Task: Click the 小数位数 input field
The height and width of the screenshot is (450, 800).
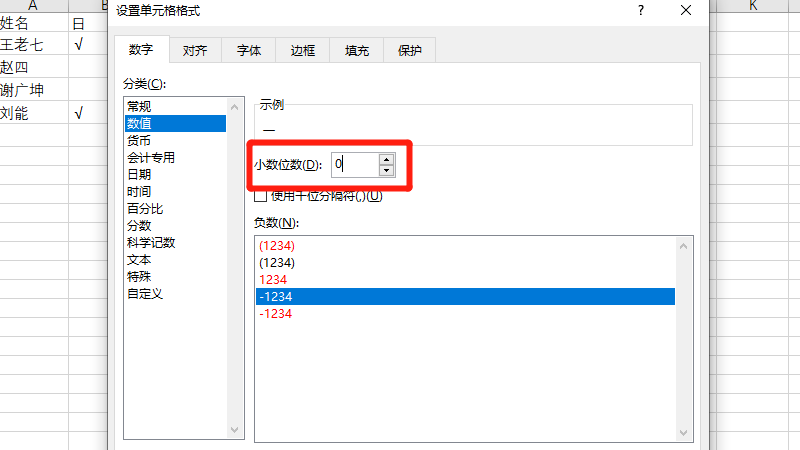Action: (x=354, y=164)
